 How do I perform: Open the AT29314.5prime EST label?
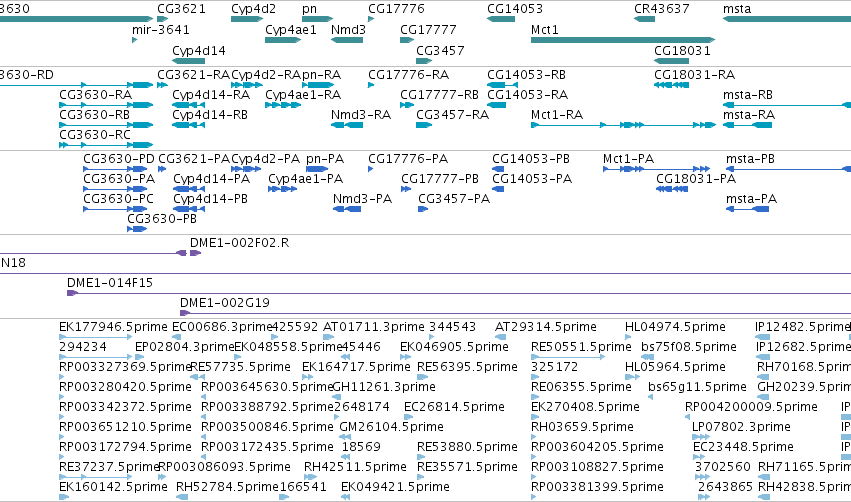coord(545,327)
